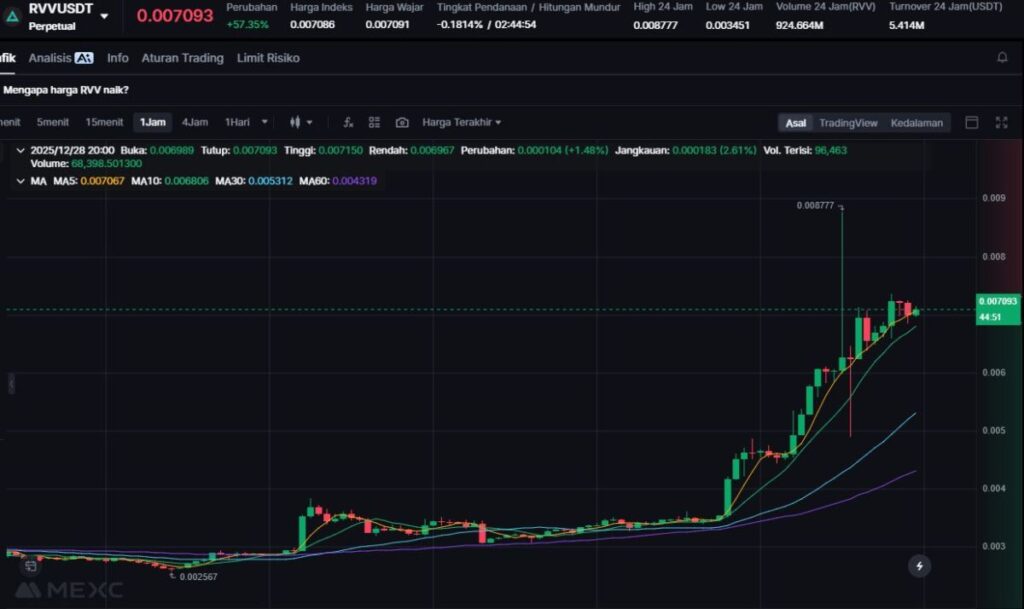Screen dimensions: 1024x609
Task: Select the Asal chart view
Action: 795,123
